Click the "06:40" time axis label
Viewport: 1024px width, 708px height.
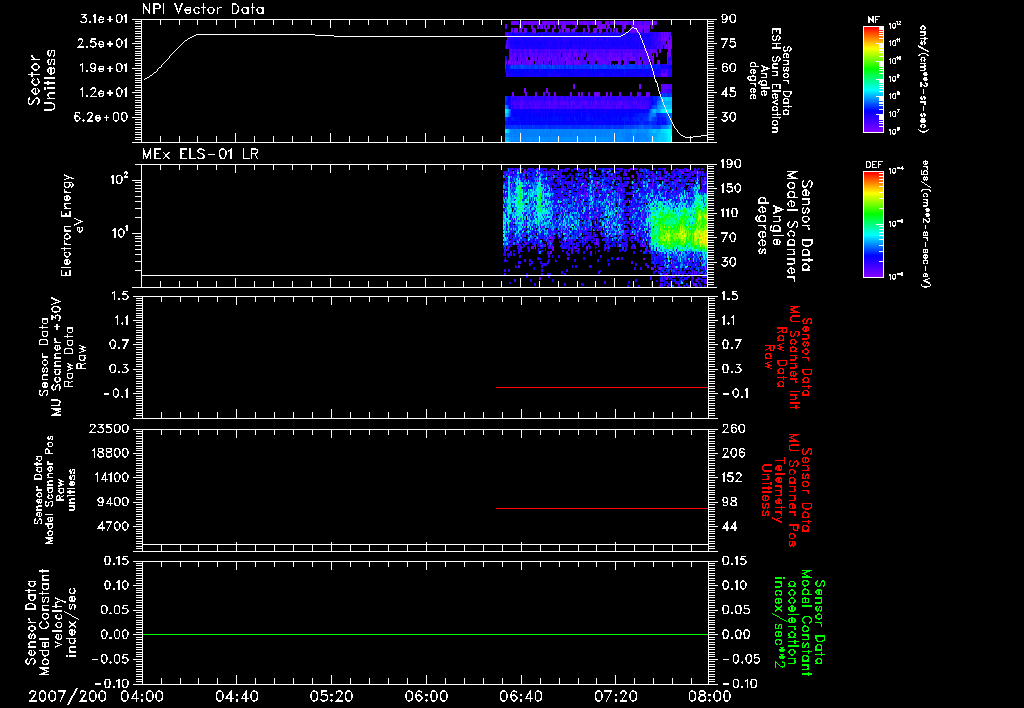(x=520, y=696)
